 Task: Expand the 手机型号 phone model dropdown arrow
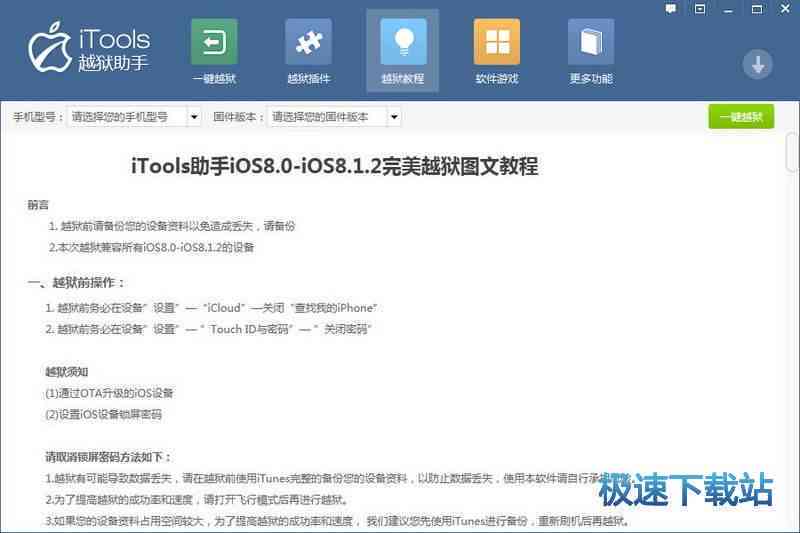(194, 117)
